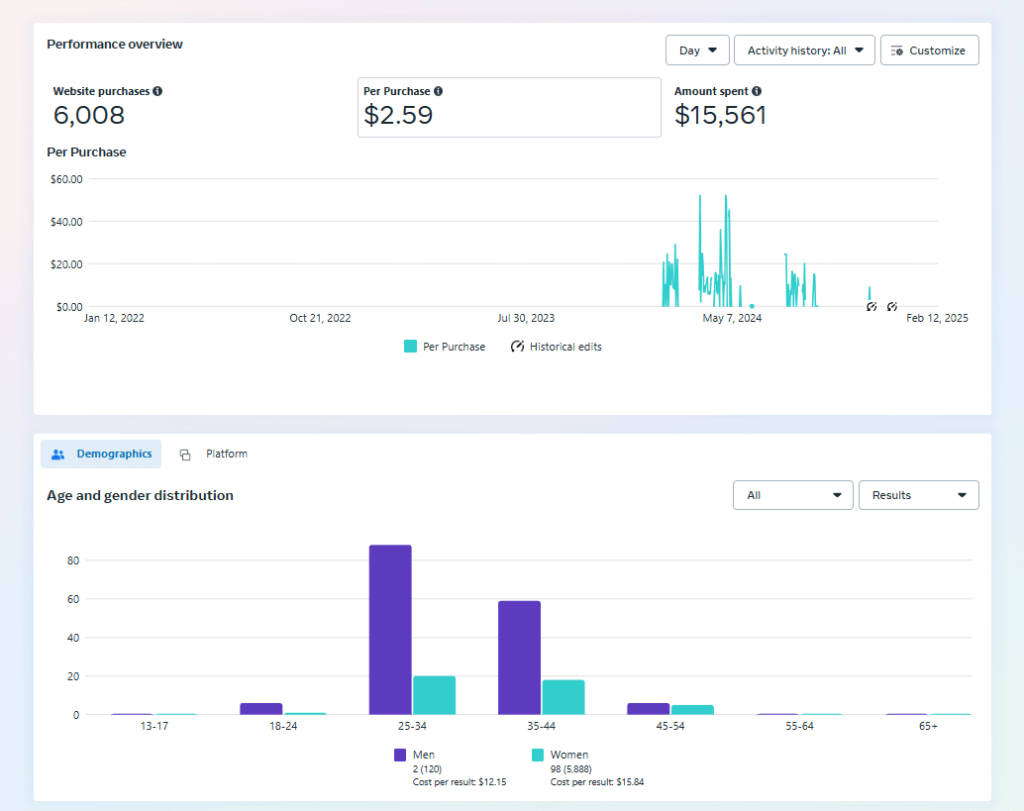This screenshot has height=811, width=1024.
Task: Click the purple Men legend swatch
Action: pos(400,755)
